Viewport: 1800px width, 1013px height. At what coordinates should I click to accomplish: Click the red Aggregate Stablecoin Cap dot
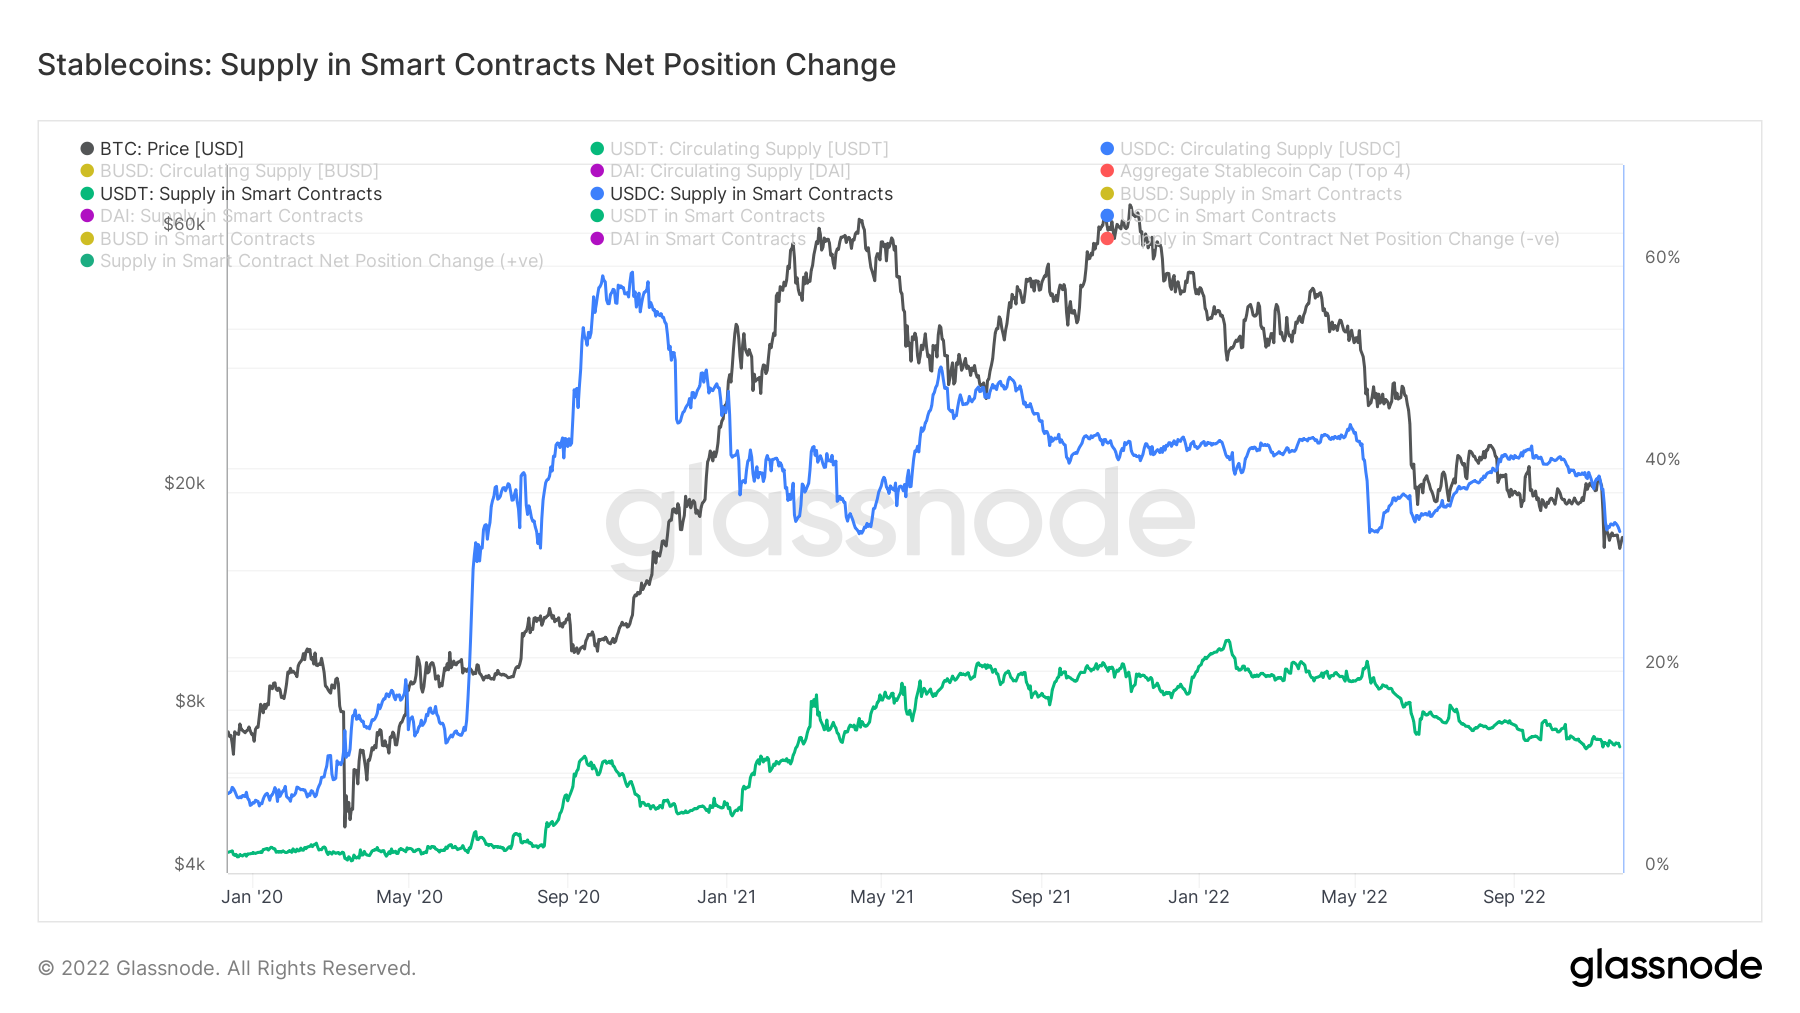[x=1107, y=171]
